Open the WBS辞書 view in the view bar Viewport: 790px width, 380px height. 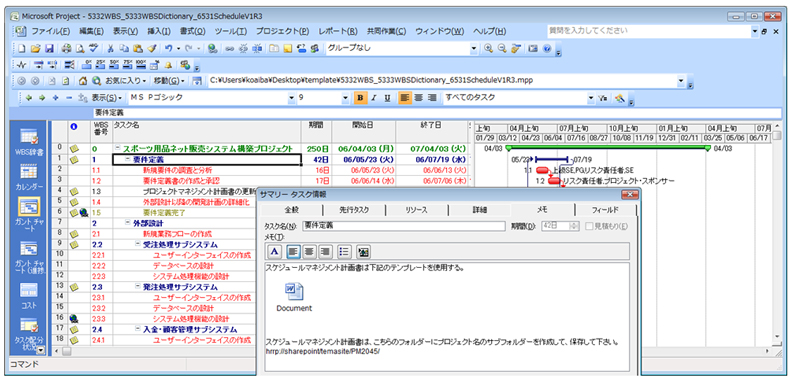click(28, 141)
